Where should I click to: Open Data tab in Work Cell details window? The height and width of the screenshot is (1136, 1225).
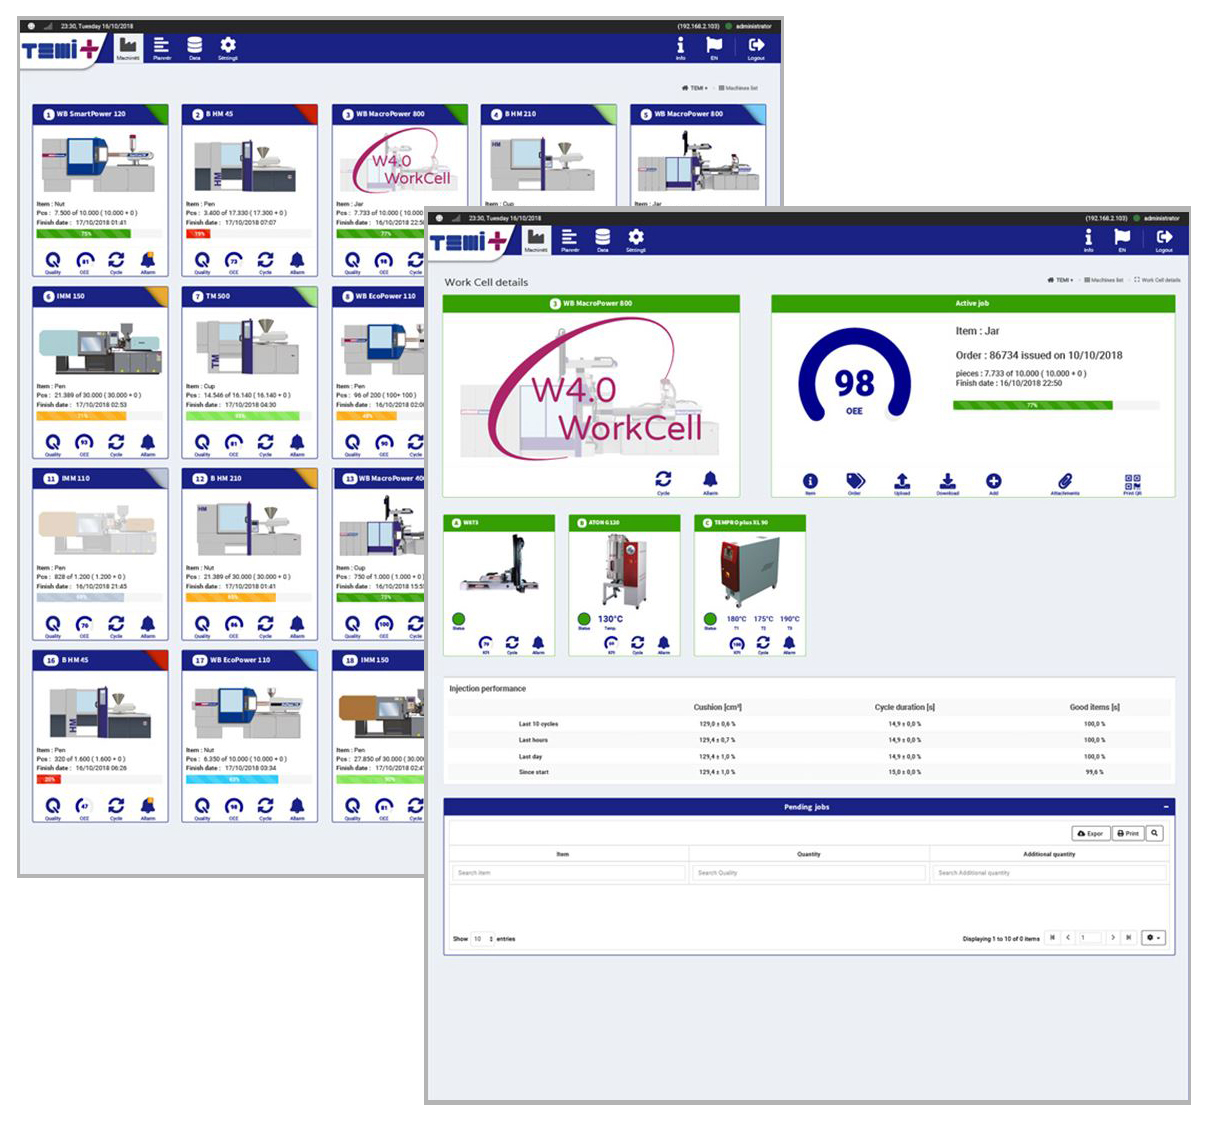pos(602,240)
